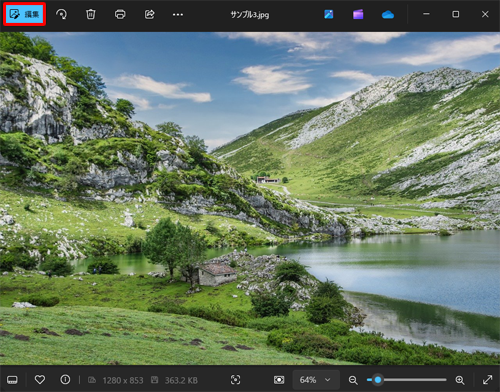Show the filmstrip with bottom-left icon
The height and width of the screenshot is (392, 500).
12,380
